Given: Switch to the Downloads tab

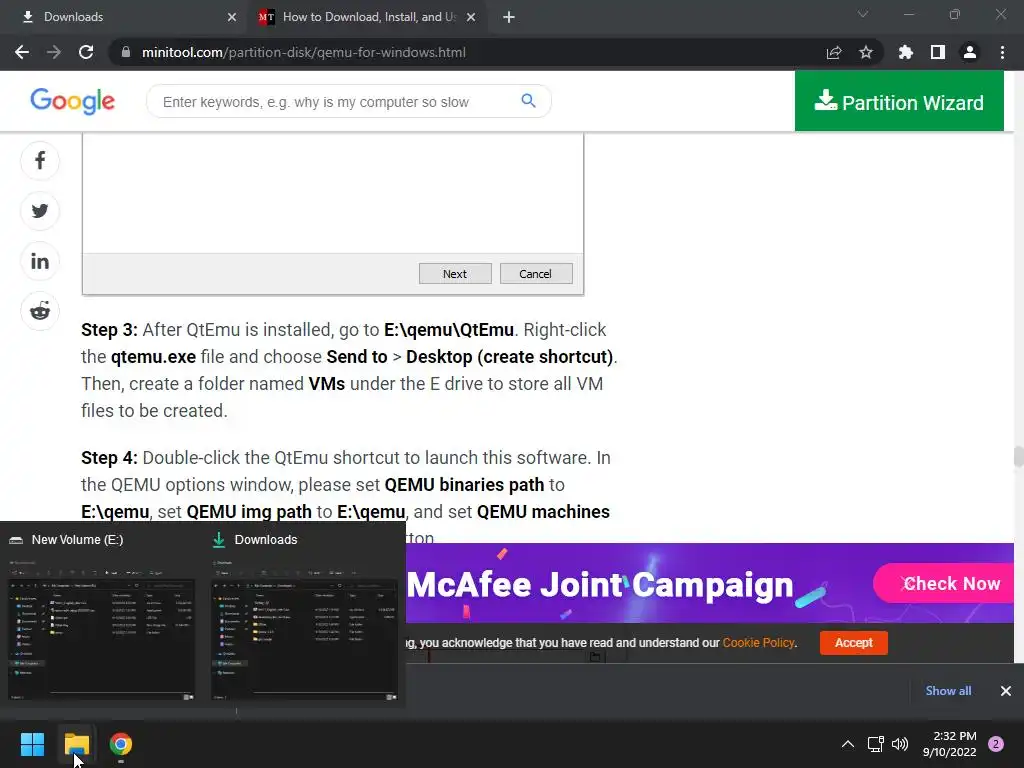Looking at the screenshot, I should click(x=124, y=17).
